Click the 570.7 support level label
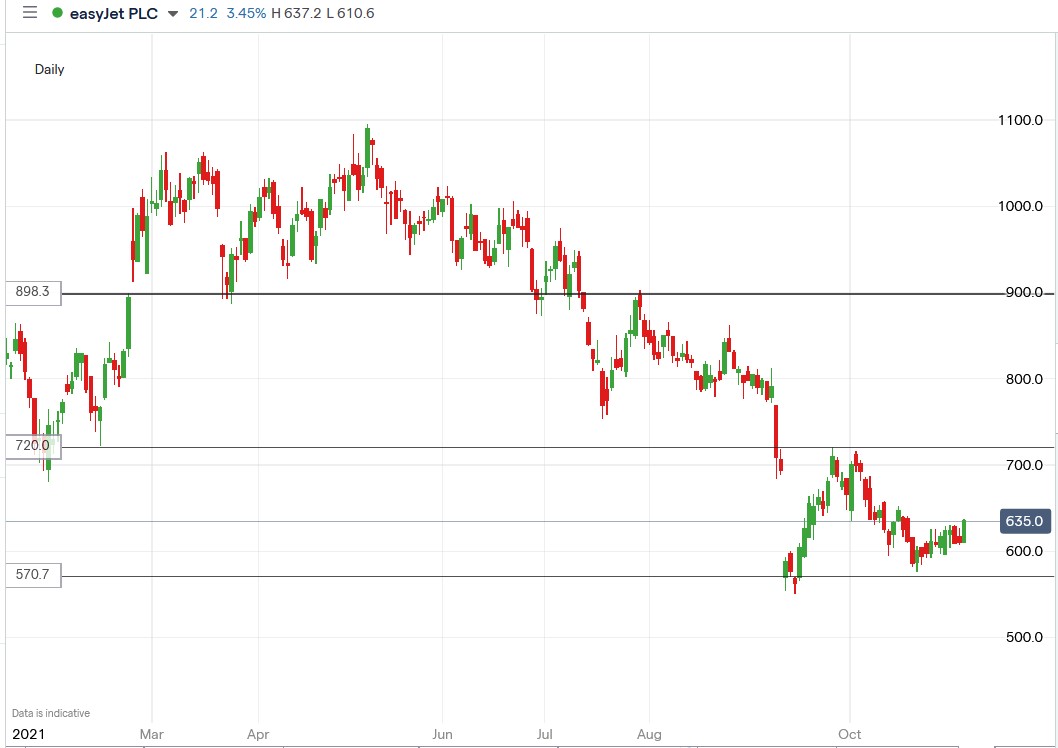Screen dimensions: 1058x748 [31, 574]
